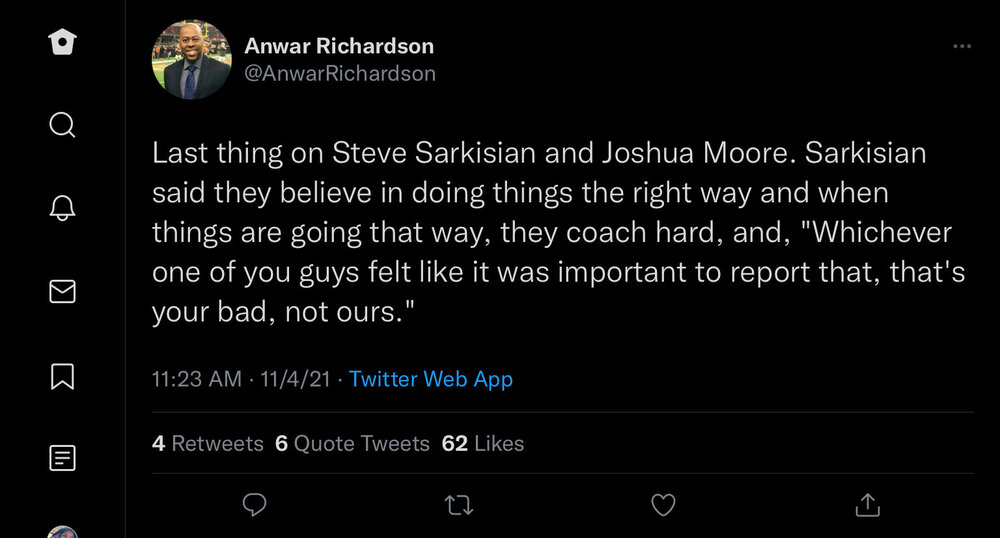The image size is (1000, 538).
Task: Like the tweet with heart icon
Action: tap(663, 505)
